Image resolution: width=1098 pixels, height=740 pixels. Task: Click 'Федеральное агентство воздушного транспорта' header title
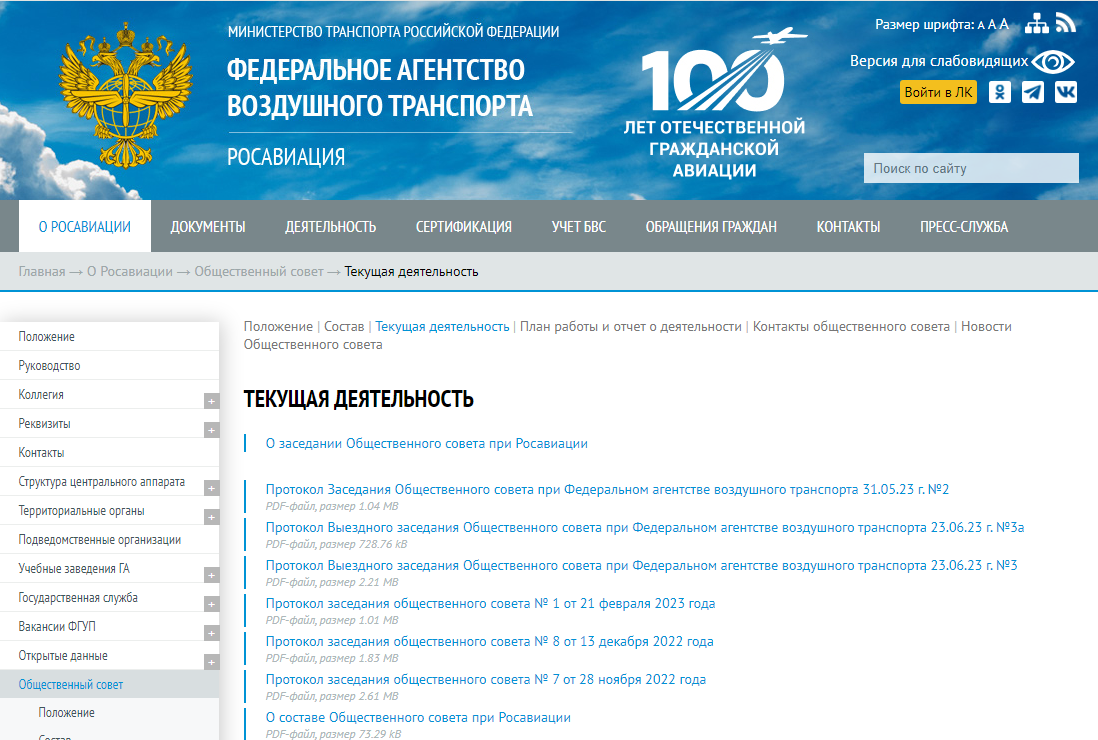(x=380, y=88)
